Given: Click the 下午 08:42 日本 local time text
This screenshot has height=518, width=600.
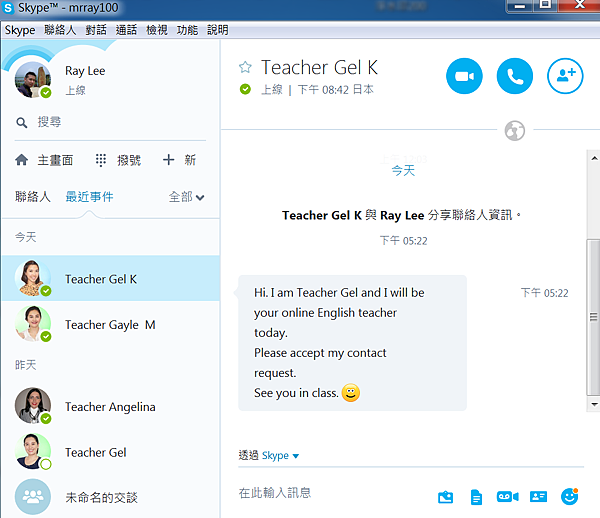Looking at the screenshot, I should [335, 90].
